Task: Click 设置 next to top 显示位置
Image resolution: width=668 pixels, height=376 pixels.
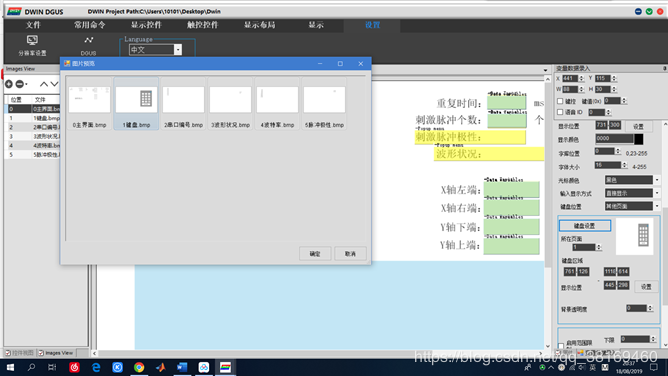Action: pos(638,126)
